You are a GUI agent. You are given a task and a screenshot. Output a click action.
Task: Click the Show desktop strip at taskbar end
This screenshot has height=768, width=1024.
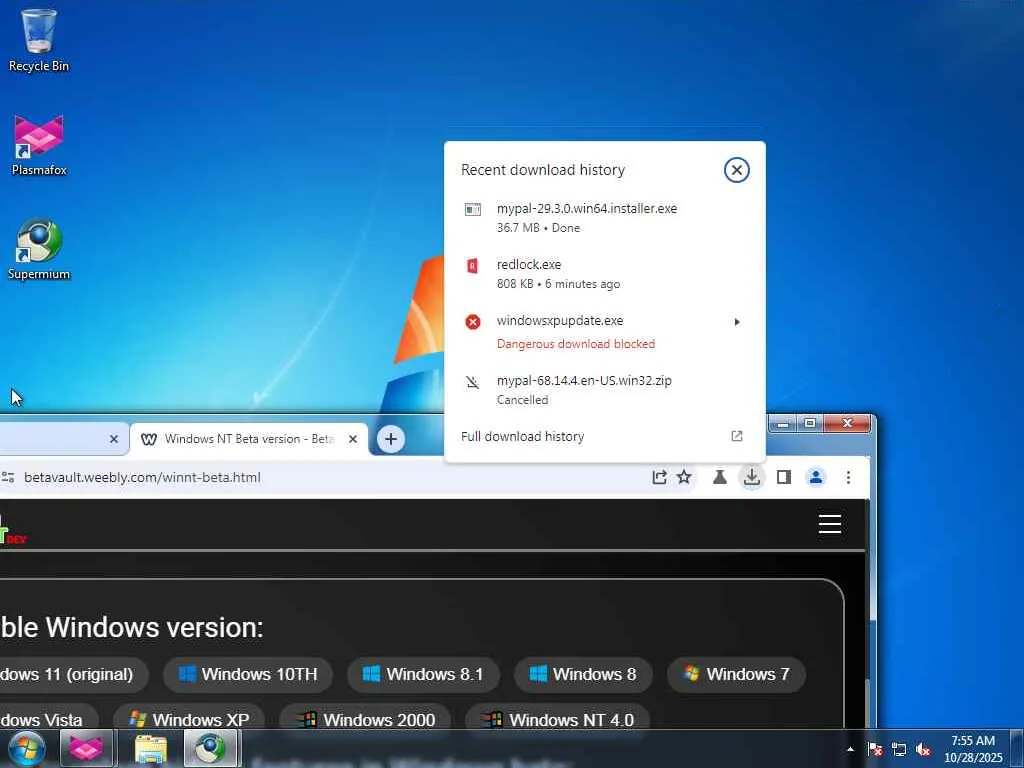pos(1017,749)
